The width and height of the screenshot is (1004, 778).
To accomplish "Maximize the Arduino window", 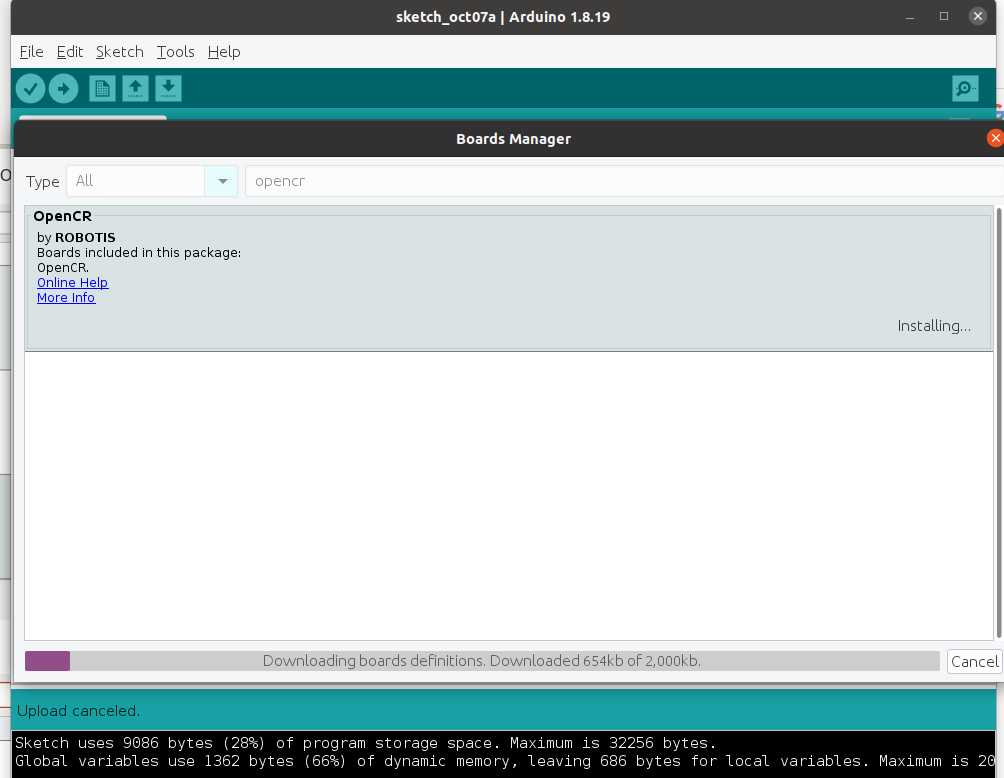I will 944,17.
